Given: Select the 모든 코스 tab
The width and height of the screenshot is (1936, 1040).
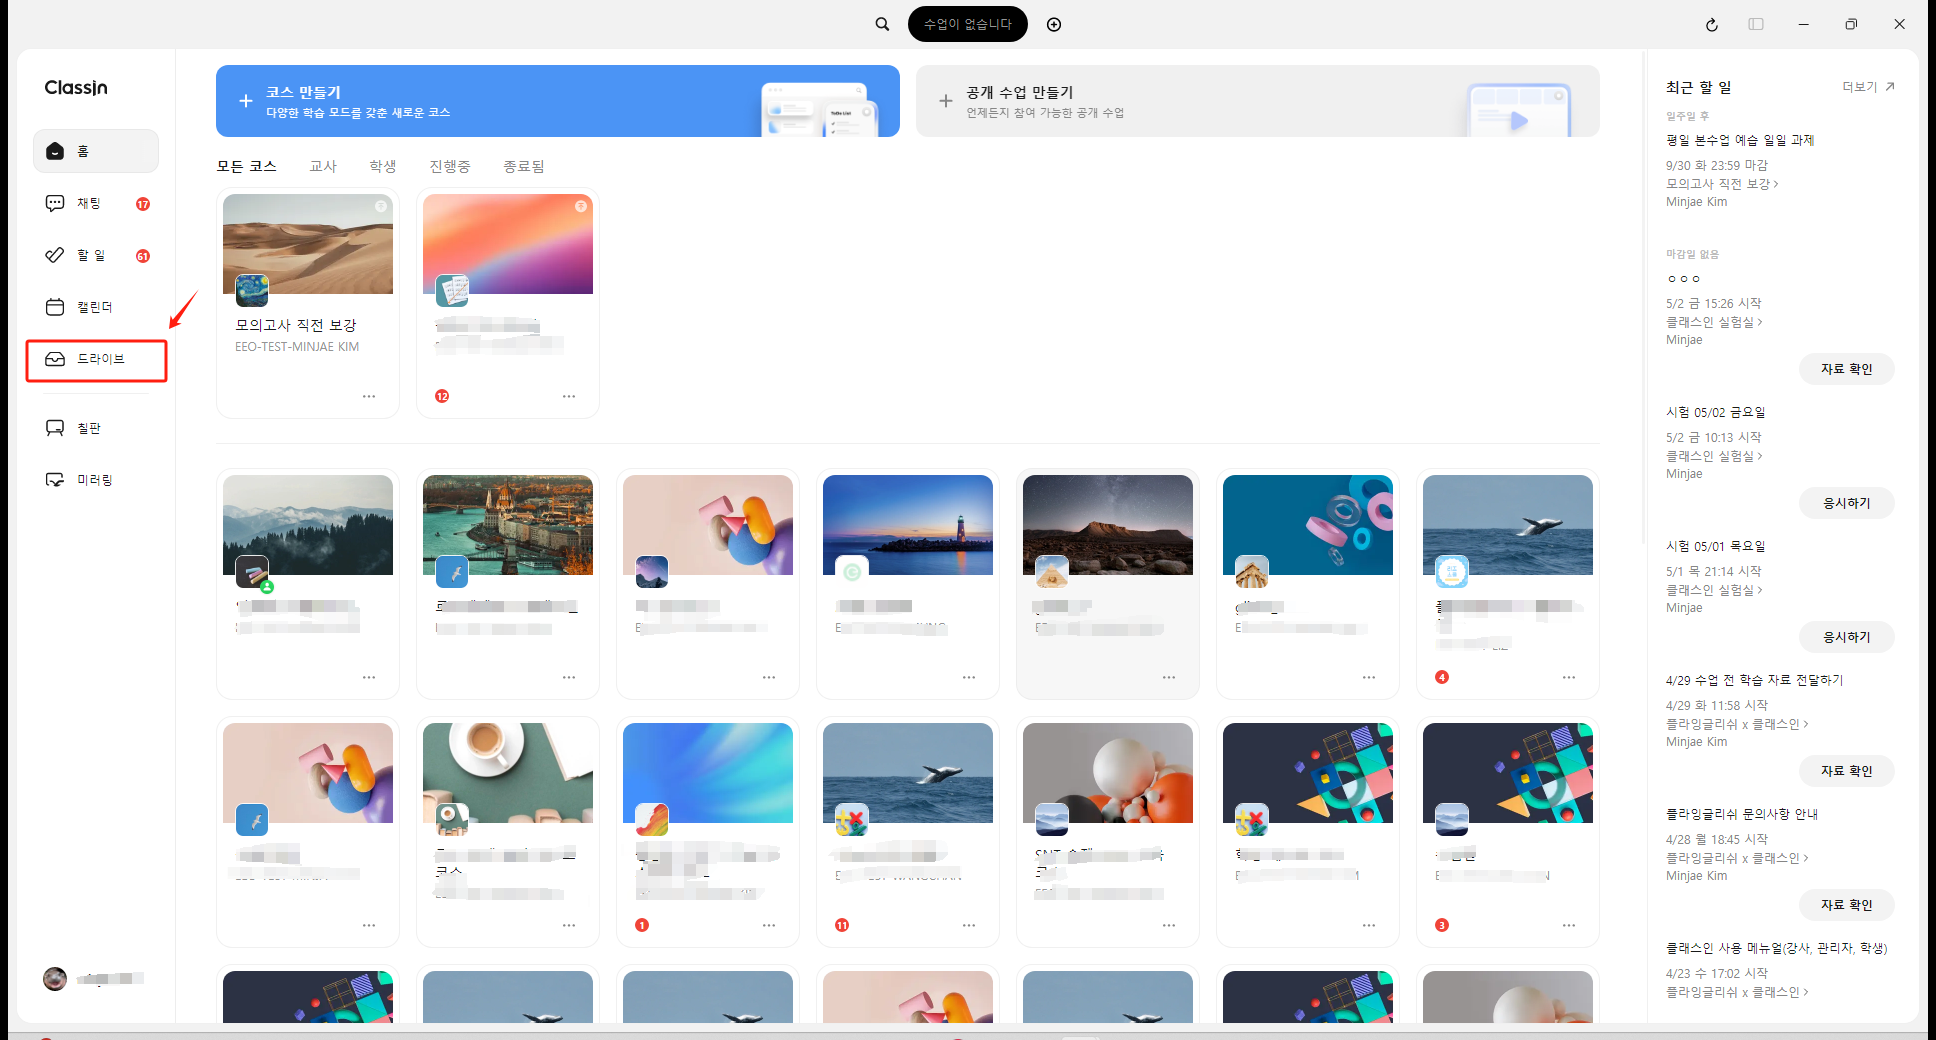Looking at the screenshot, I should click(246, 166).
